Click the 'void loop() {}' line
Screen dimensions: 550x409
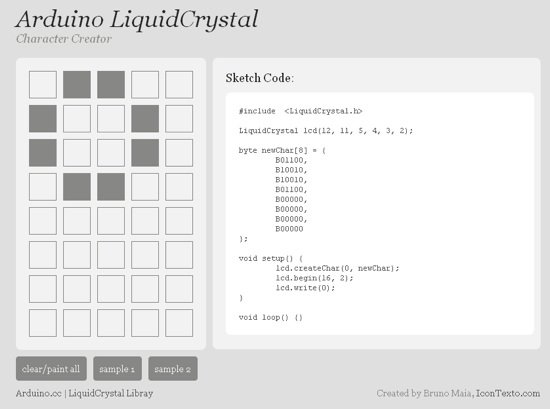pyautogui.click(x=271, y=317)
